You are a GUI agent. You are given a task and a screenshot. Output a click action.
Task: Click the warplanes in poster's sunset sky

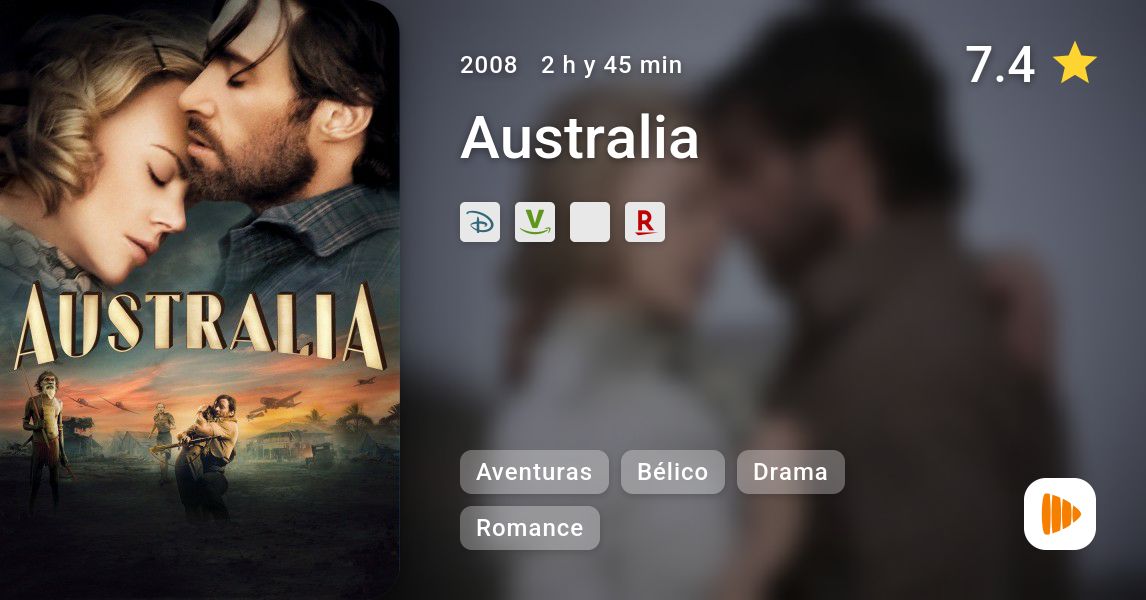[276, 403]
